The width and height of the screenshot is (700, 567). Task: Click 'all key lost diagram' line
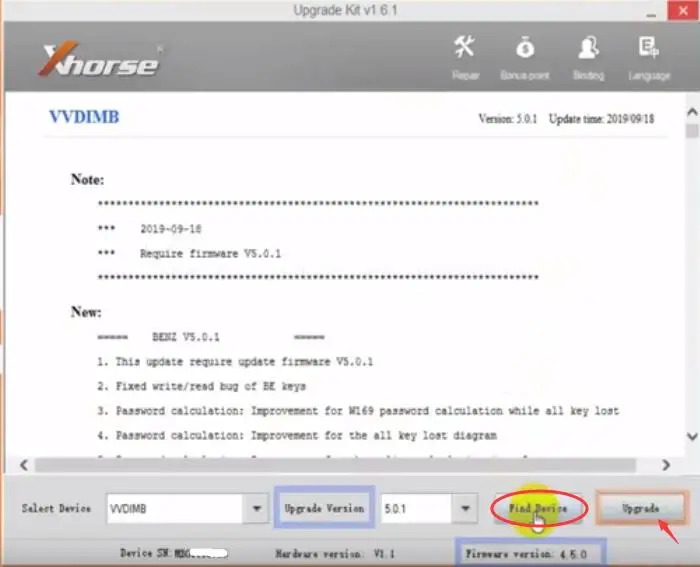(297, 435)
